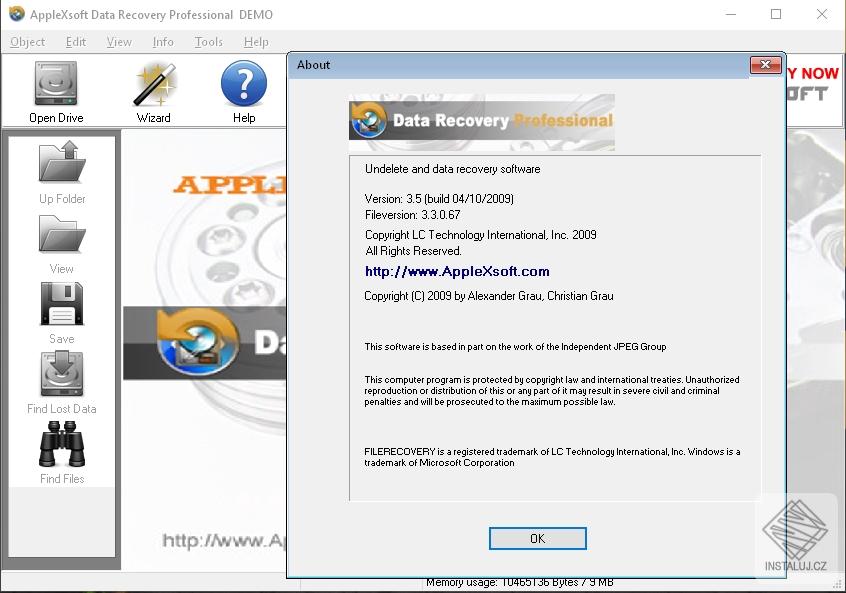Open the Edit menu
Image resolution: width=846 pixels, height=593 pixels.
click(76, 42)
